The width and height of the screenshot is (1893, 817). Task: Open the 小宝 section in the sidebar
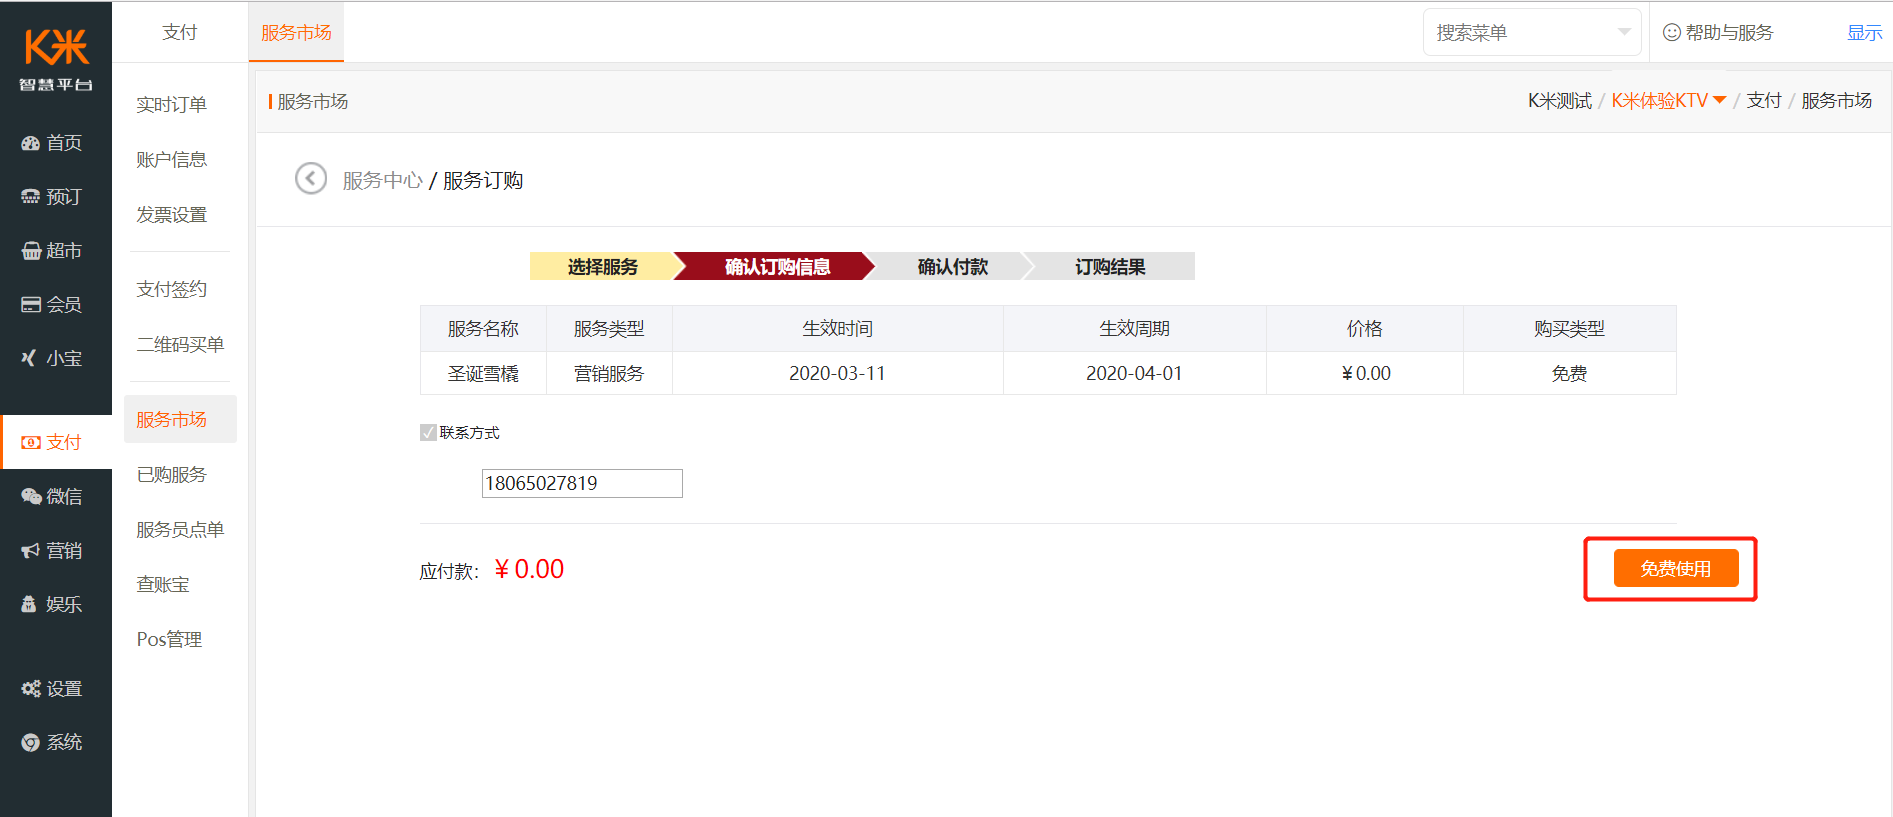click(52, 358)
